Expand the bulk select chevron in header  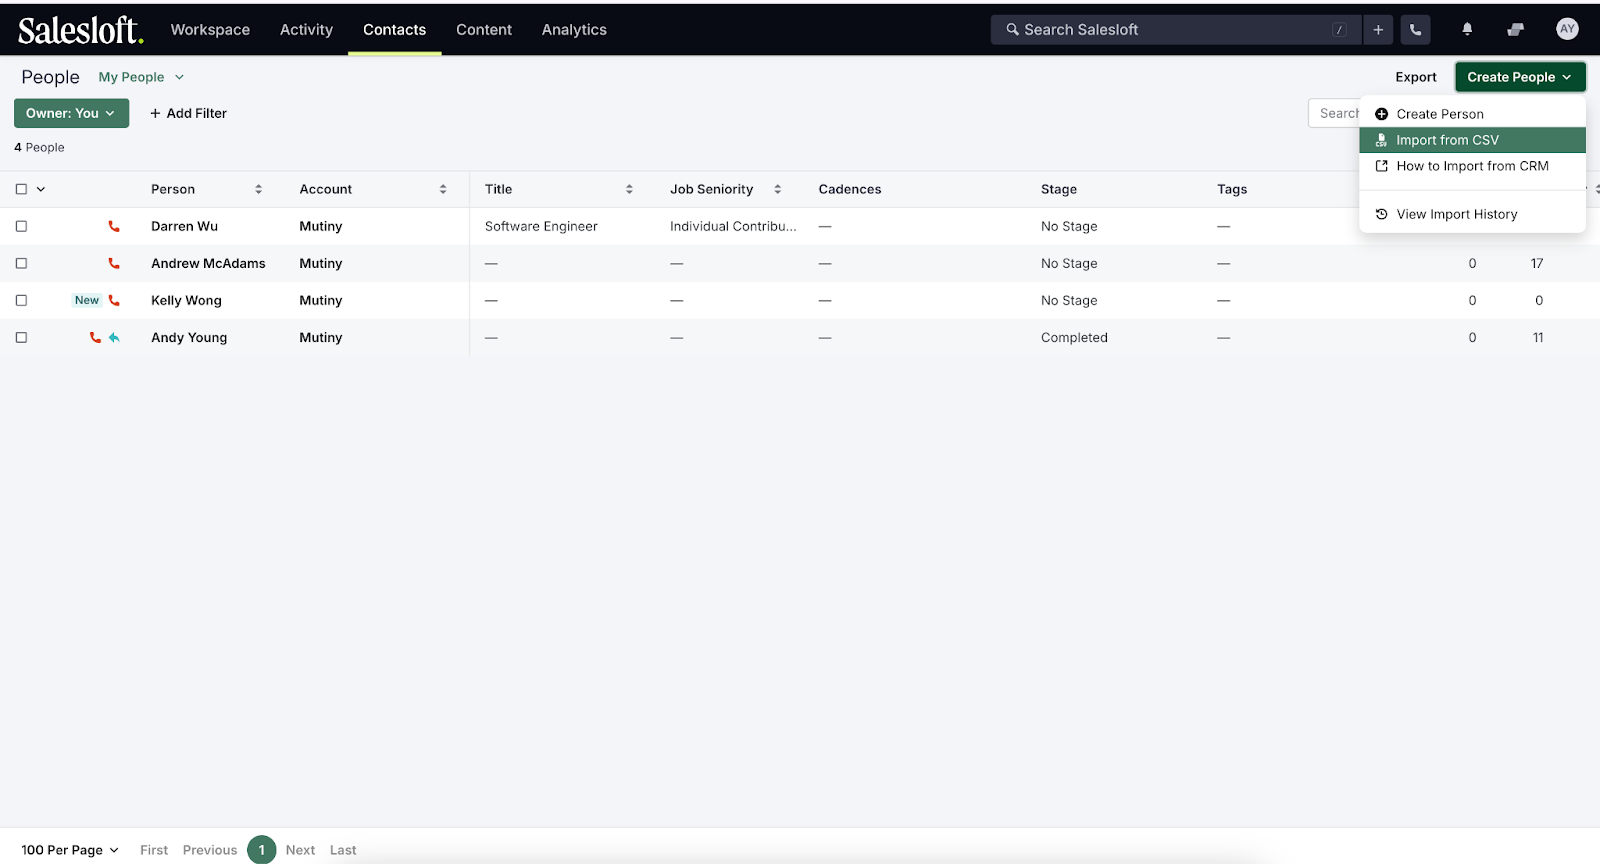[41, 189]
